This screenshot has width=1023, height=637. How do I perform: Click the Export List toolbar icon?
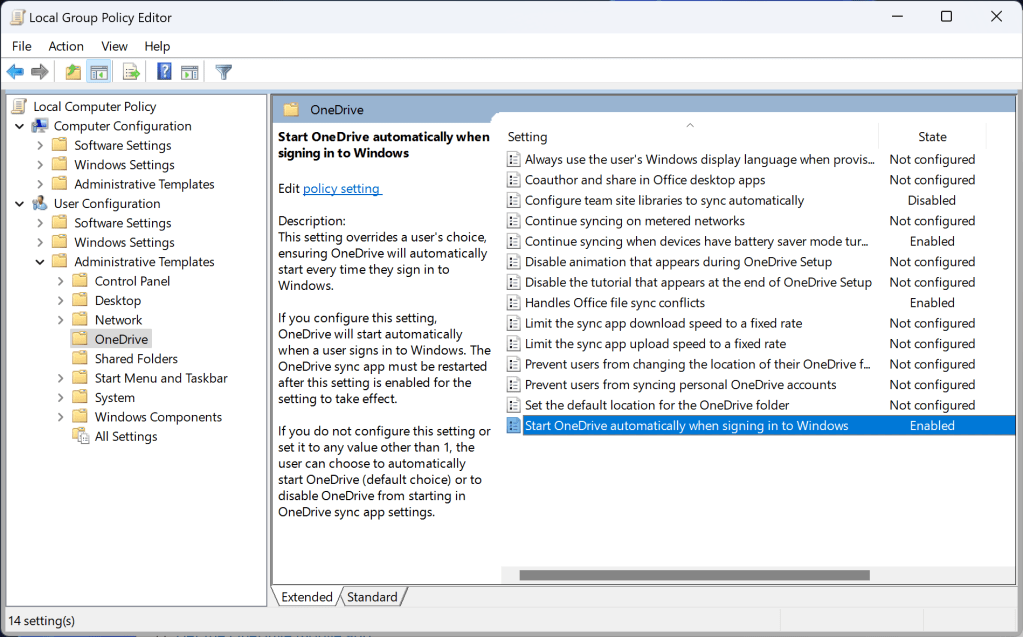click(130, 71)
